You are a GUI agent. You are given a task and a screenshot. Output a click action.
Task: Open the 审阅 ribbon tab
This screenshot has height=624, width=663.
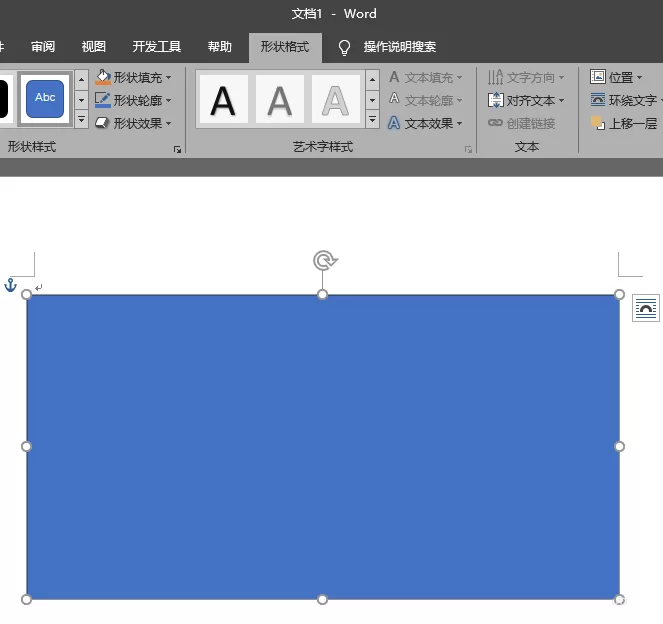pyautogui.click(x=43, y=47)
